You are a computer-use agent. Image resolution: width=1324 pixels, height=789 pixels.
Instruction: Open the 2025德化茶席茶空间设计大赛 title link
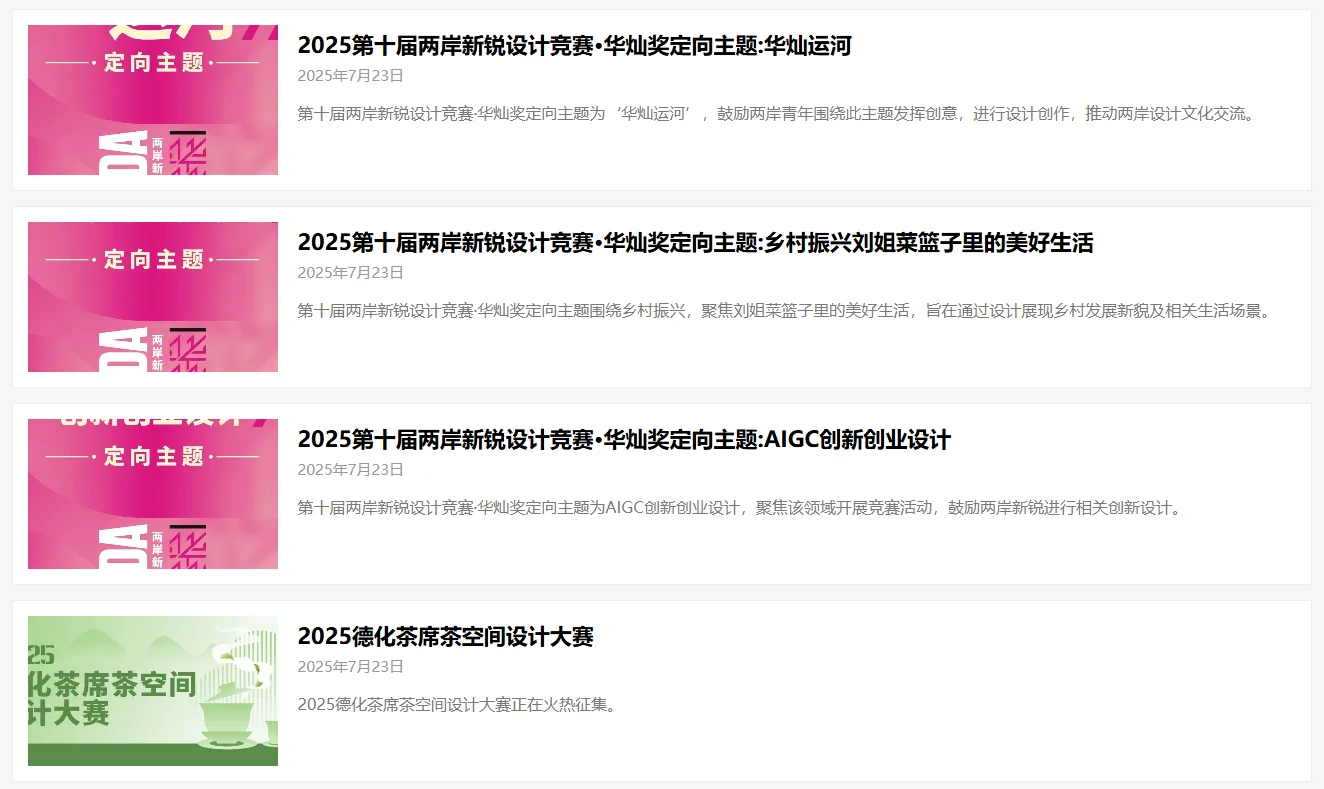click(x=446, y=637)
